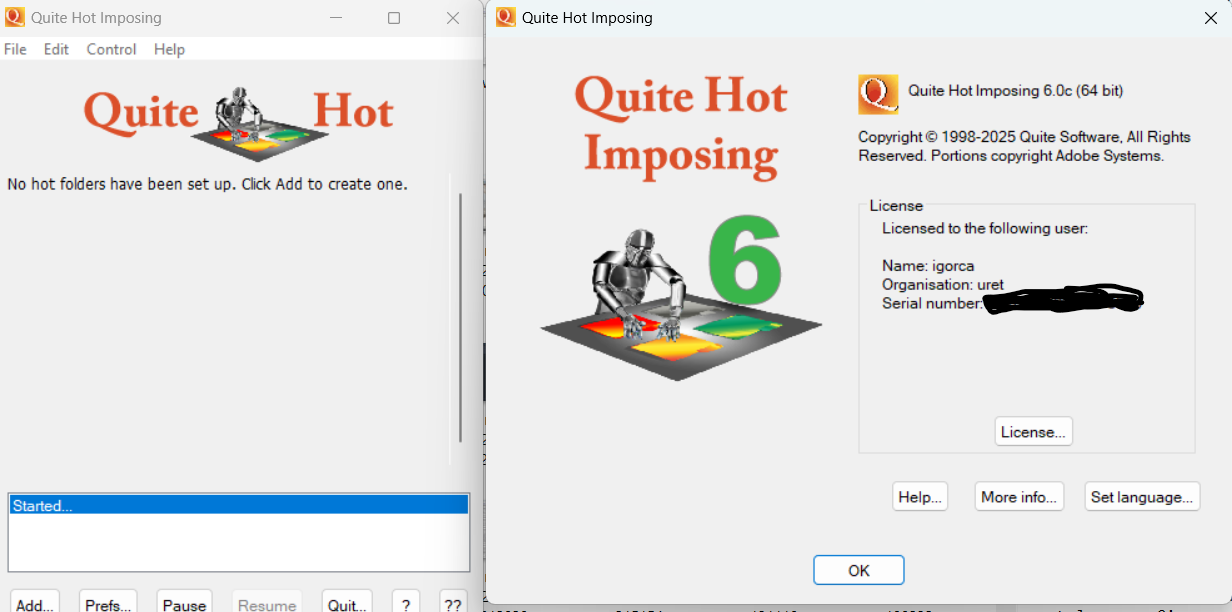Click the copyright 1998-2025 Quite Software text
This screenshot has width=1232, height=612.
[x=1024, y=146]
